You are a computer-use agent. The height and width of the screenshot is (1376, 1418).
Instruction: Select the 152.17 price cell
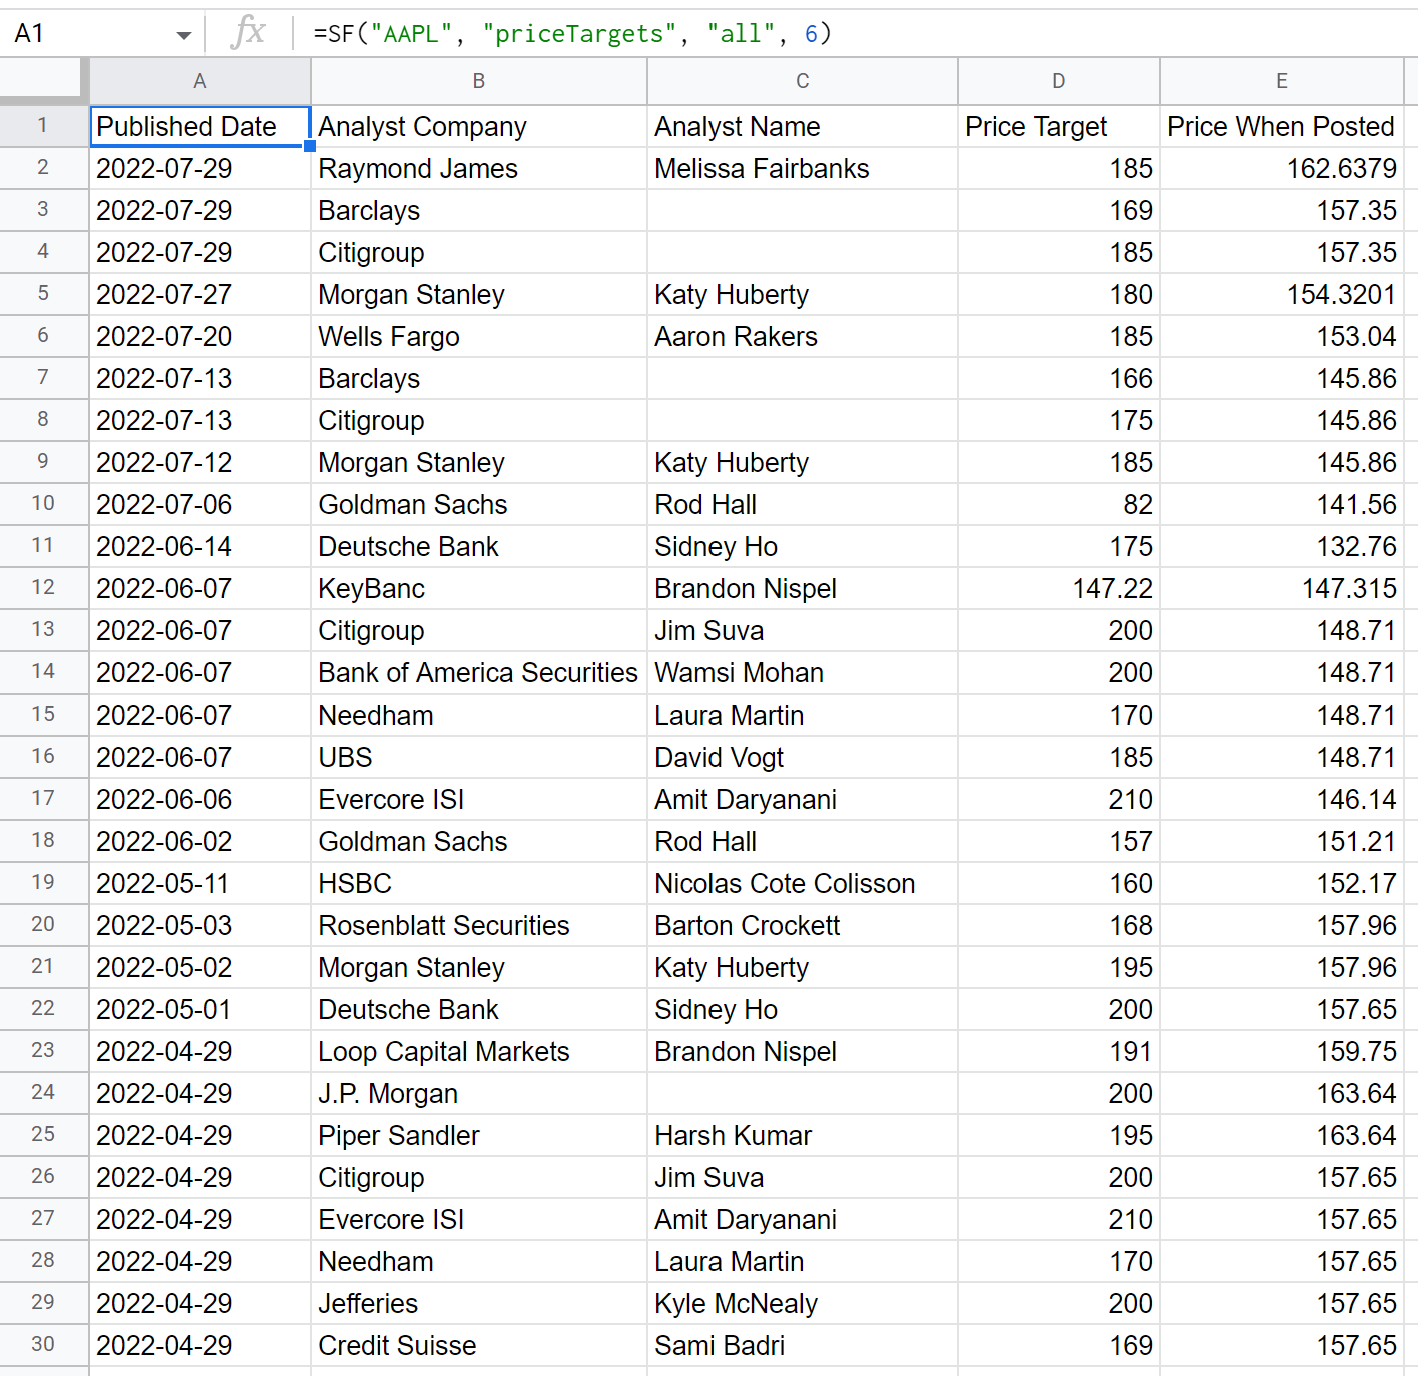pos(1282,884)
